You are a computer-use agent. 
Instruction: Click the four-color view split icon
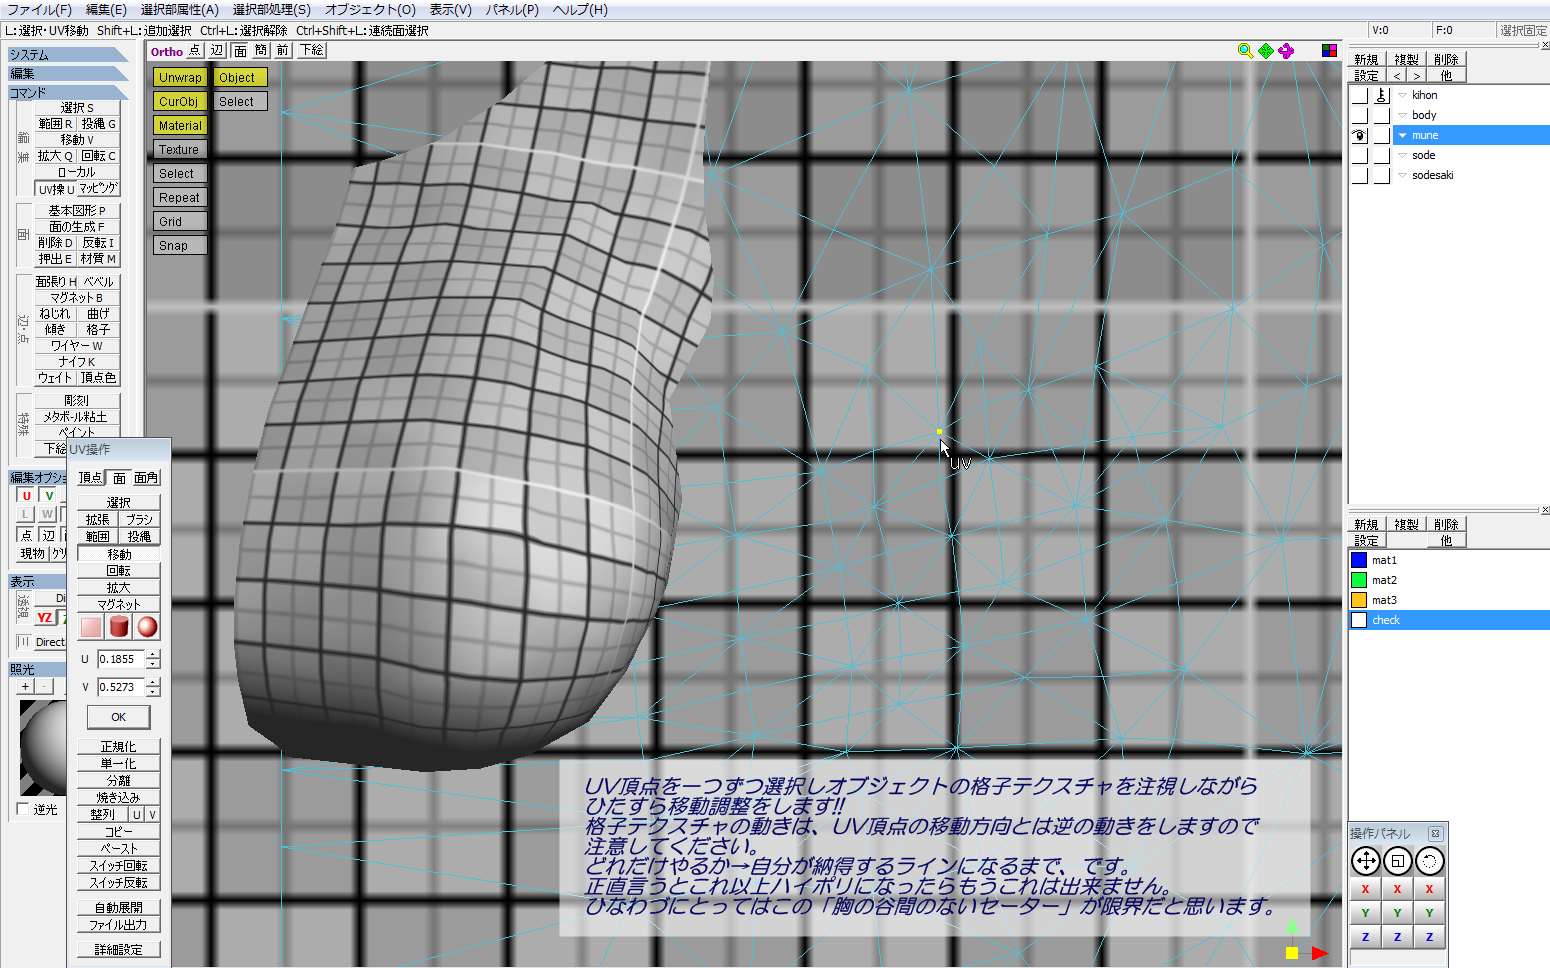(x=1329, y=51)
